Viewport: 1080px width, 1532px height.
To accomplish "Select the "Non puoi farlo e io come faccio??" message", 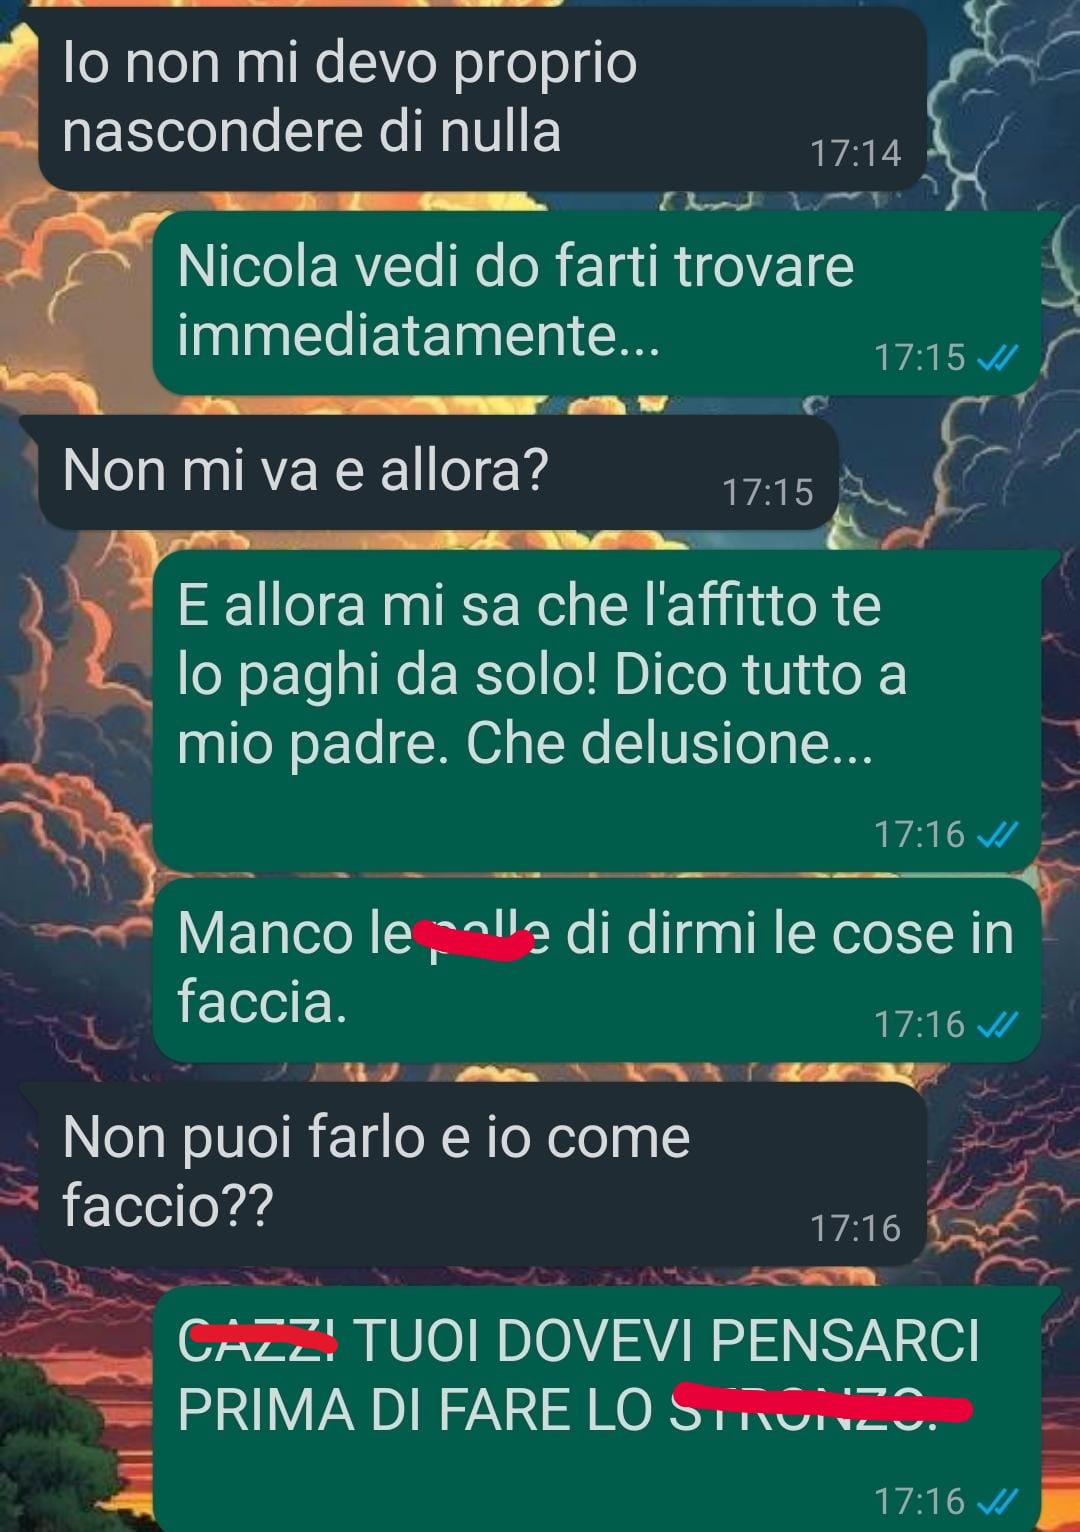I will pyautogui.click(x=482, y=1173).
